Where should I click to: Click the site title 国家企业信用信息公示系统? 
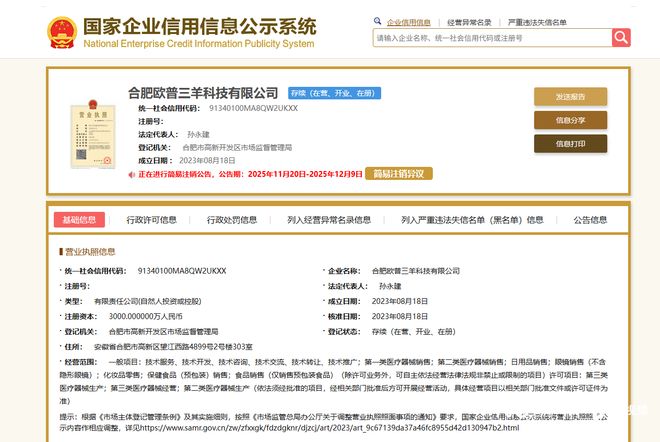[200, 26]
